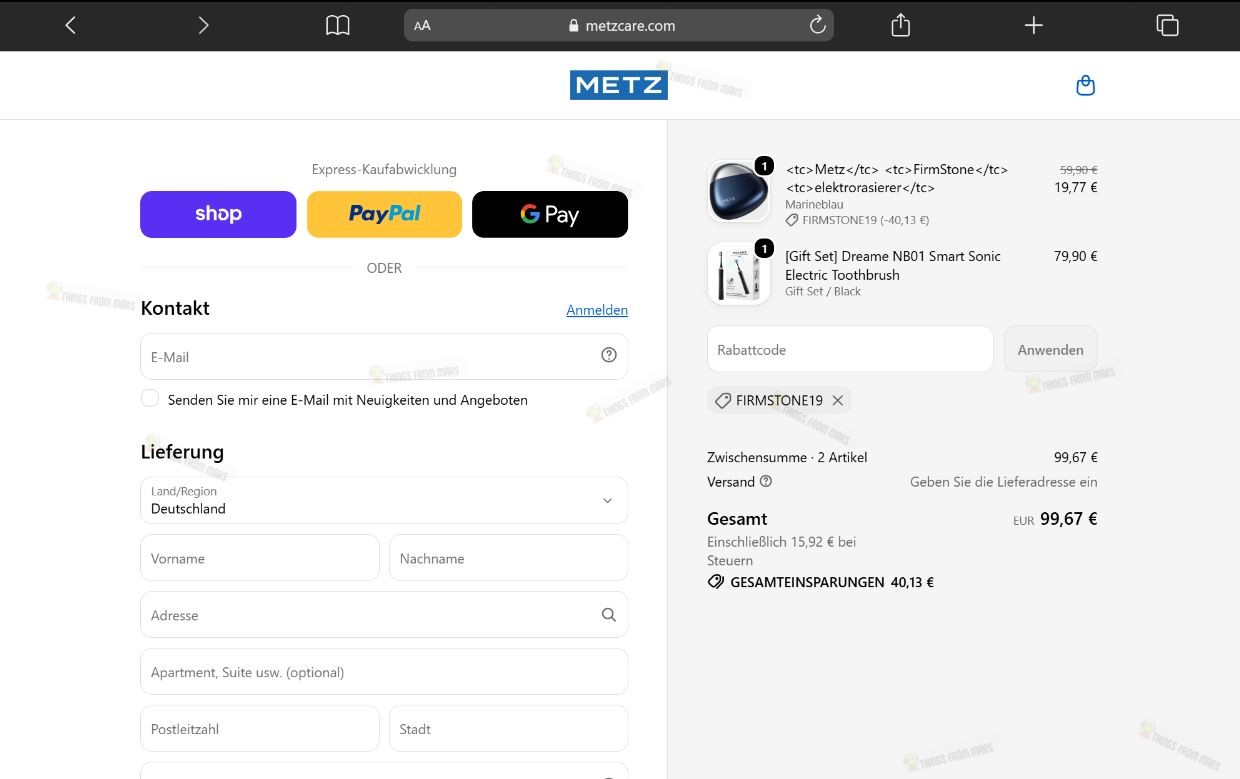1240x779 pixels.
Task: Enable newsletter emails checkbox
Action: (150, 398)
